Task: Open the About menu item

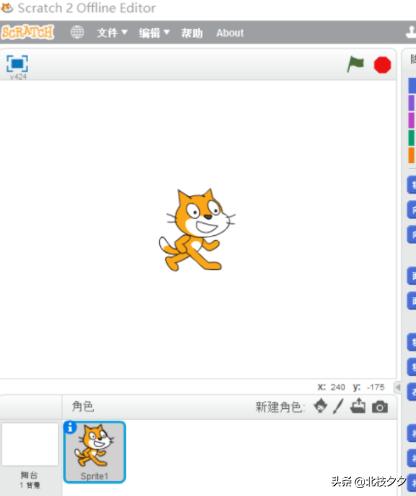Action: pos(230,33)
